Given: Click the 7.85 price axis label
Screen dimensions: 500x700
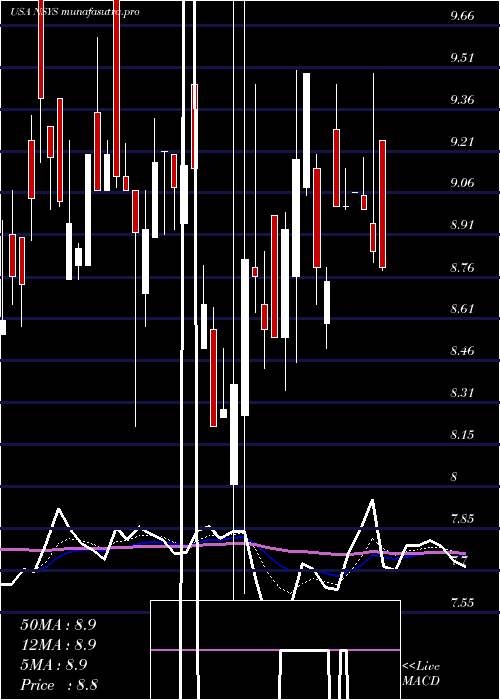Looking at the screenshot, I should click(x=462, y=518).
